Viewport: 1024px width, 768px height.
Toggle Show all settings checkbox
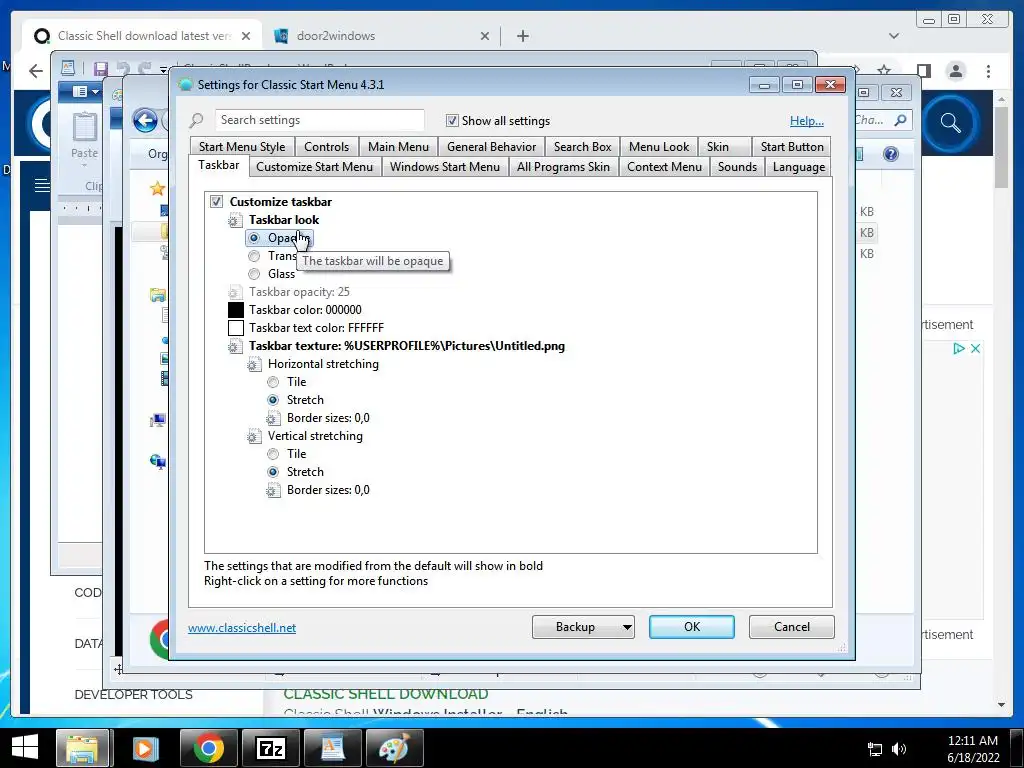(x=451, y=121)
